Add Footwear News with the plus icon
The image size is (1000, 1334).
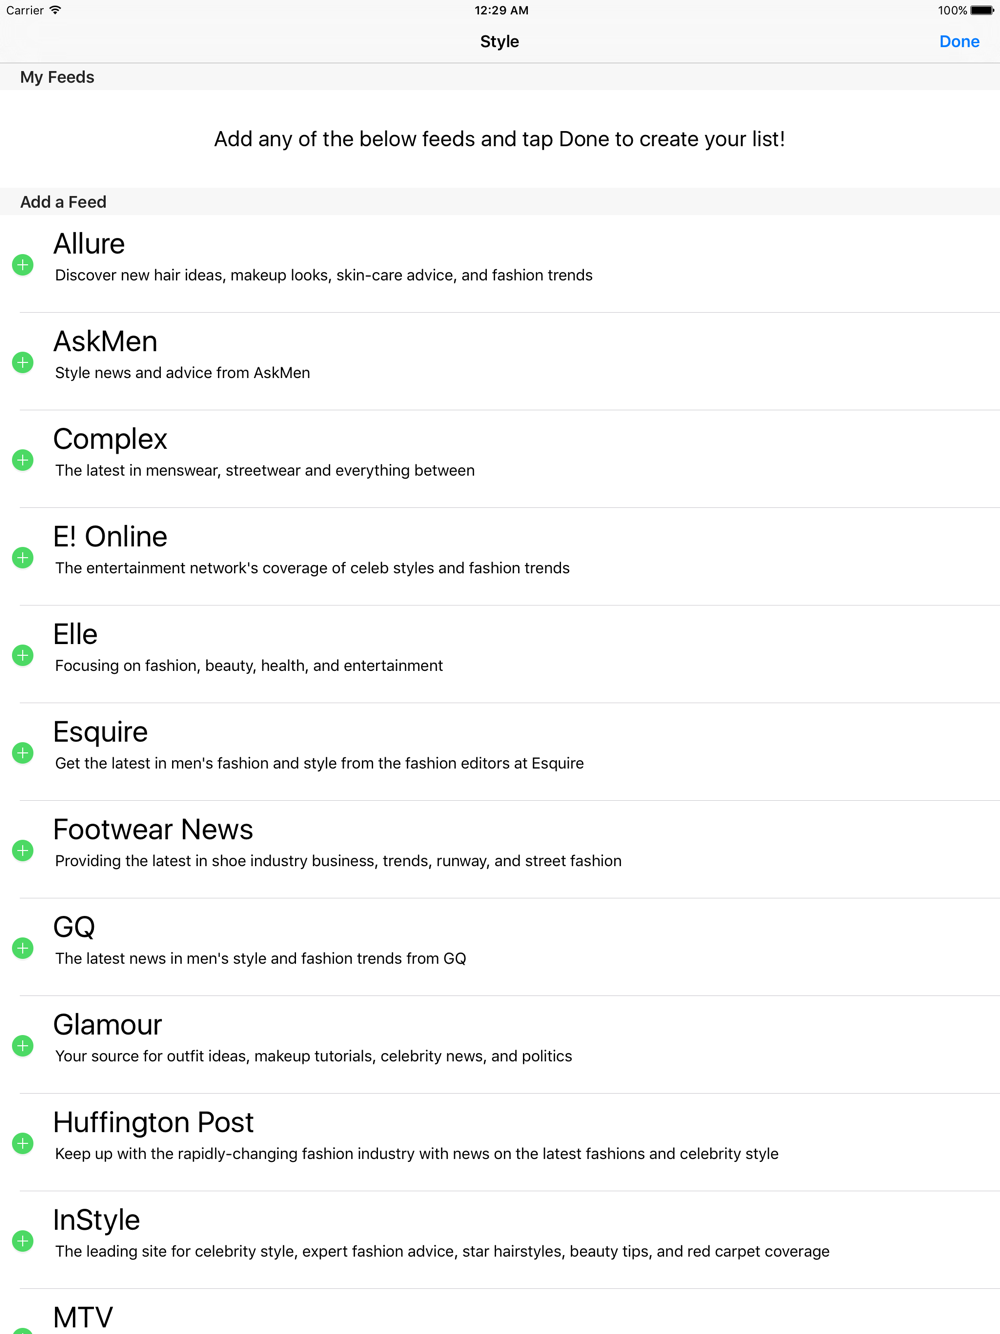pos(23,850)
